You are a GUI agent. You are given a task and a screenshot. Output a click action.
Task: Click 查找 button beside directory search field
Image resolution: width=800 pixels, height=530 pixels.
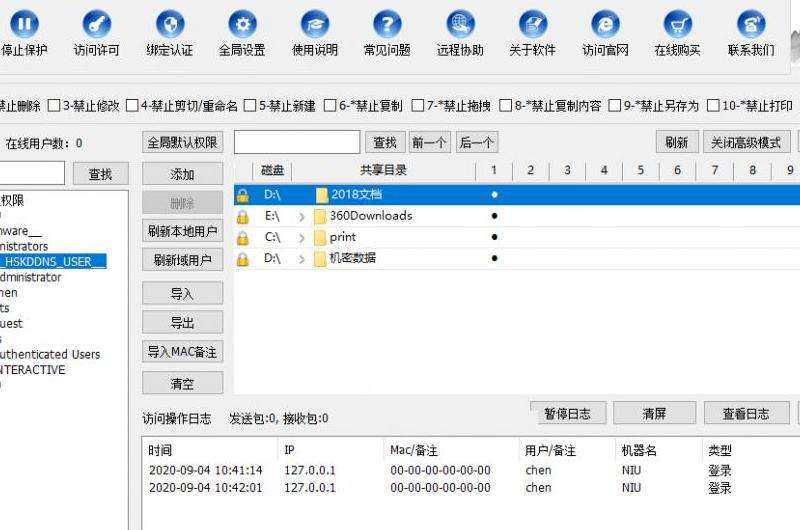click(385, 142)
